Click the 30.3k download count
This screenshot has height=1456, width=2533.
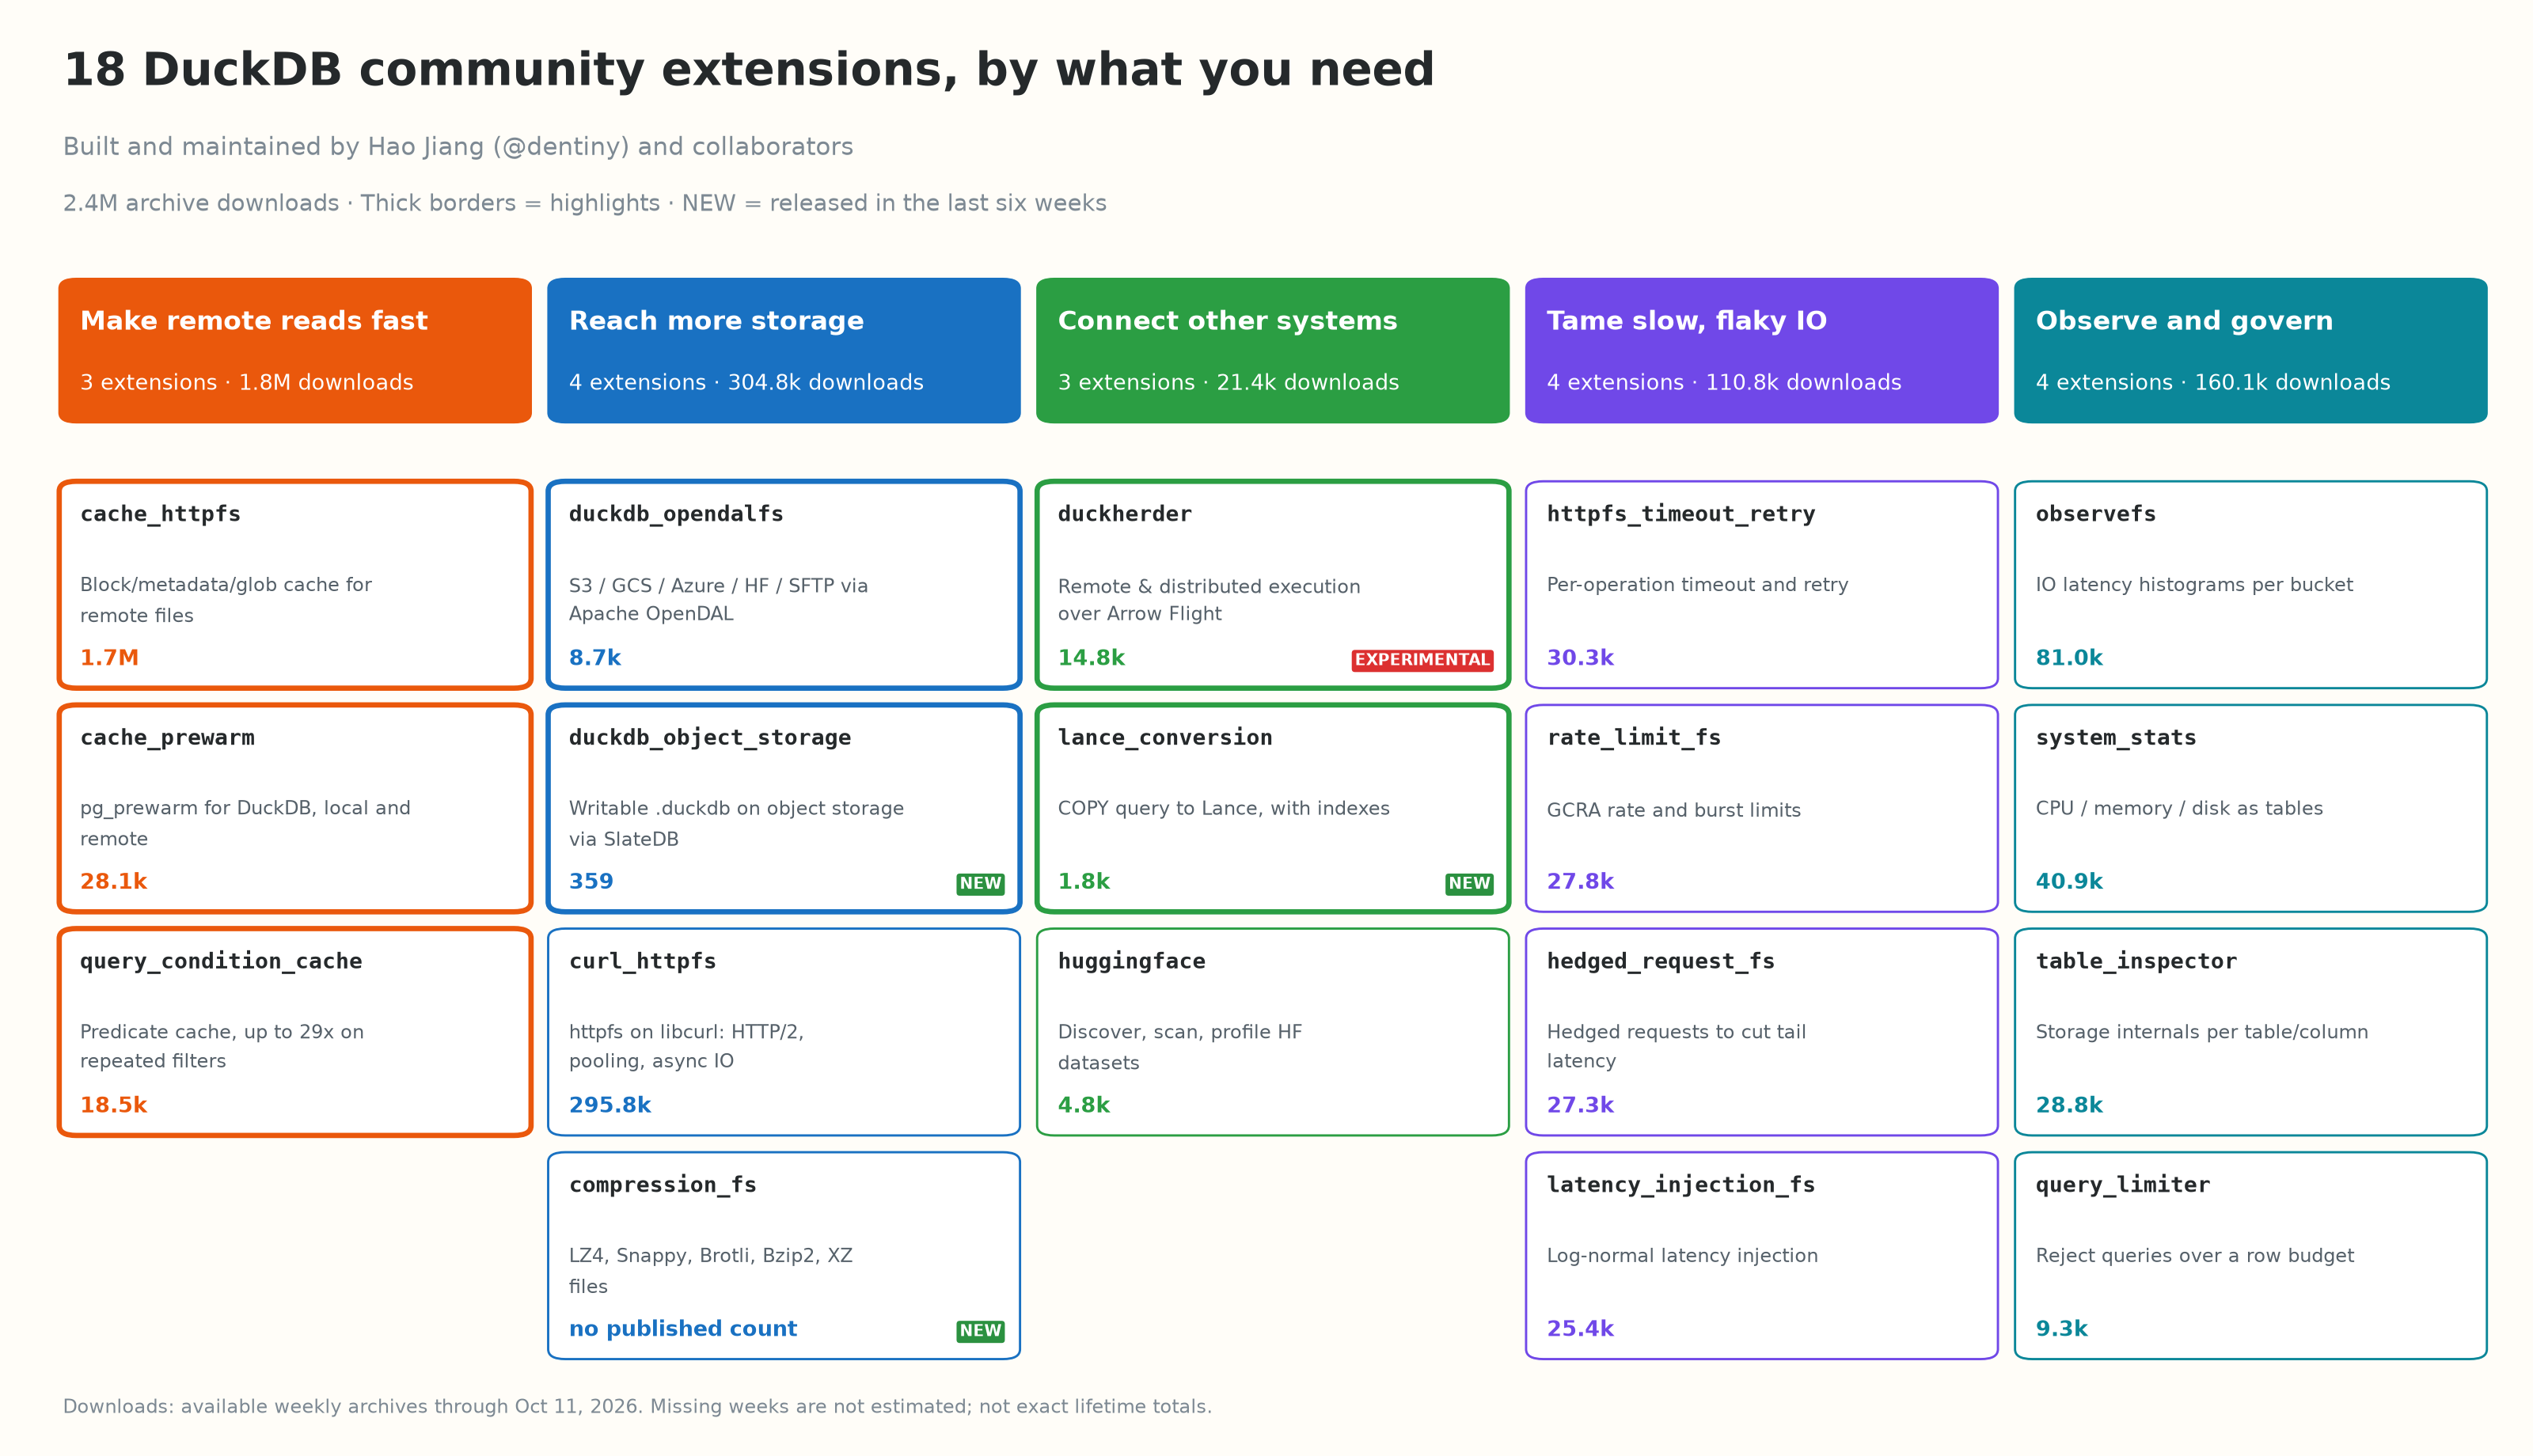click(x=1580, y=659)
